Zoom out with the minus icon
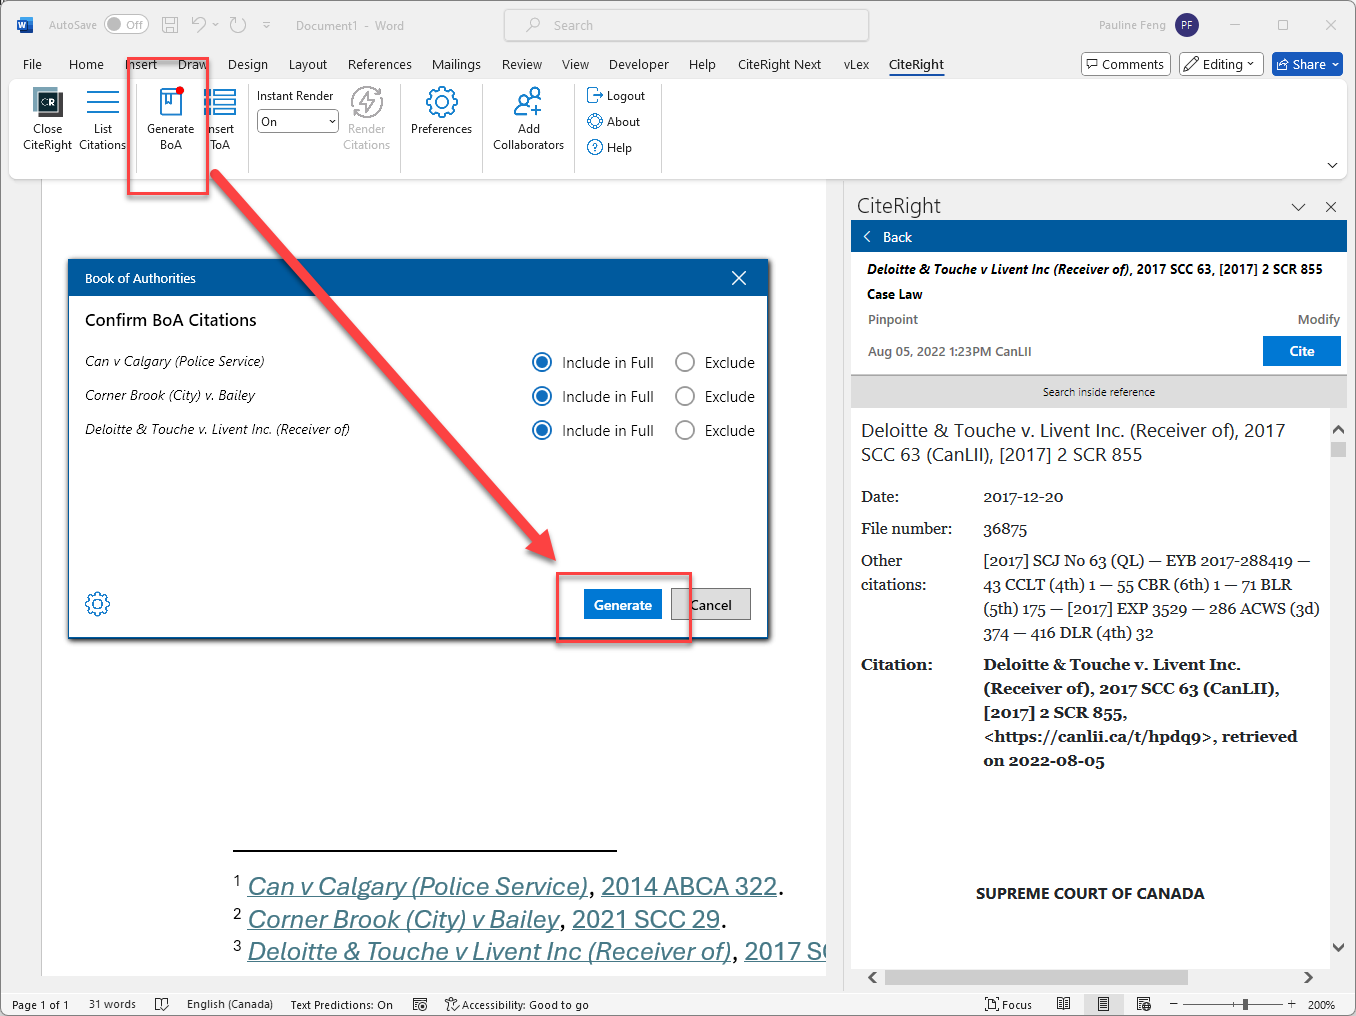The height and width of the screenshot is (1016, 1356). [x=1174, y=1004]
